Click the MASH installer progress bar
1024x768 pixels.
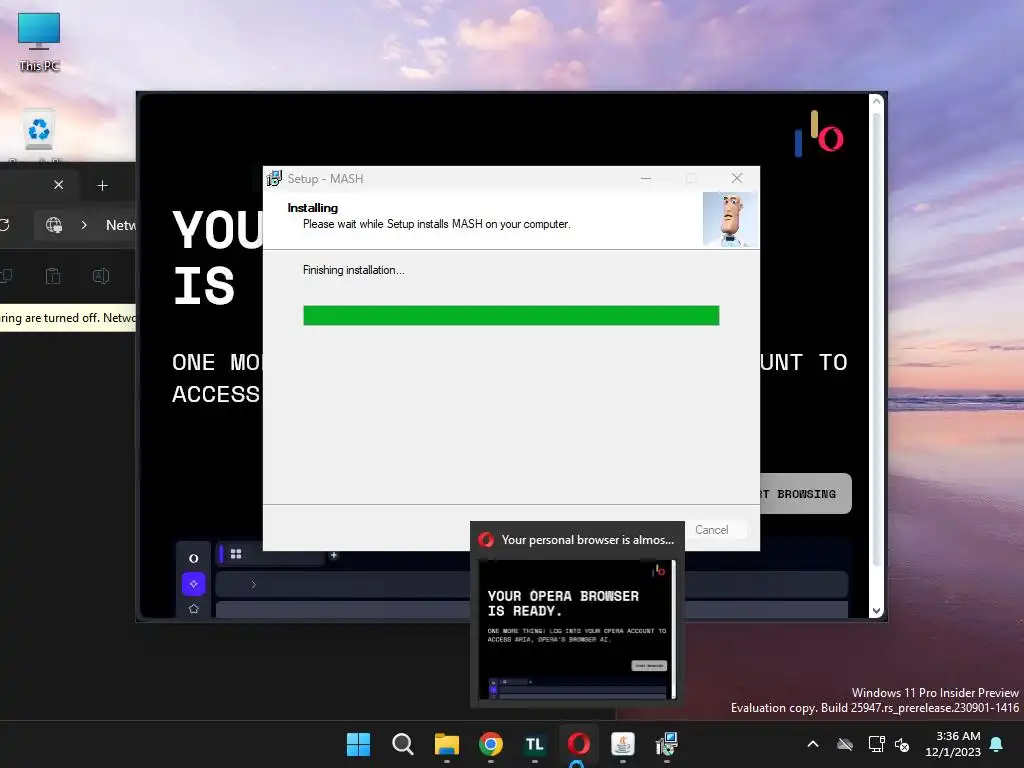point(511,315)
